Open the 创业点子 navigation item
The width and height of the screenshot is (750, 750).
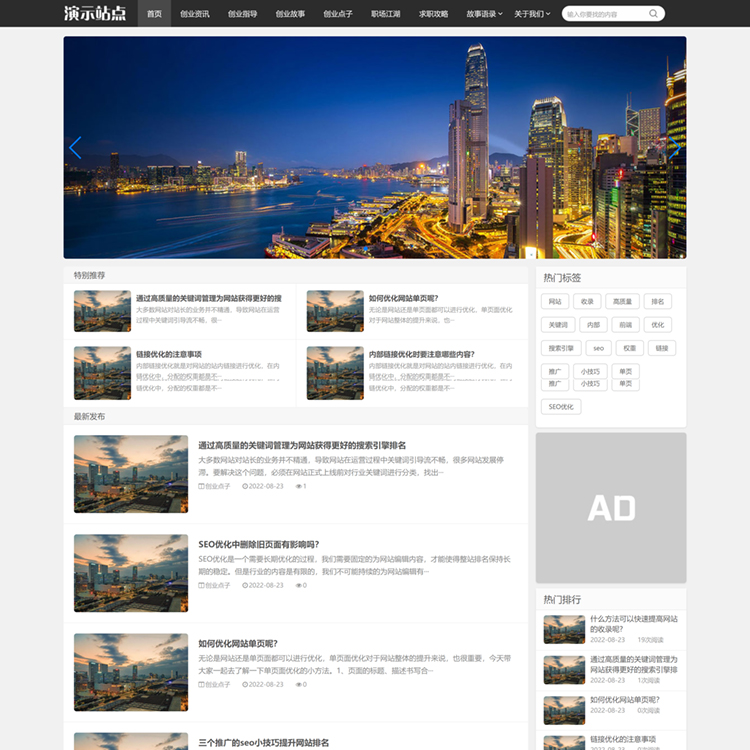tap(338, 14)
